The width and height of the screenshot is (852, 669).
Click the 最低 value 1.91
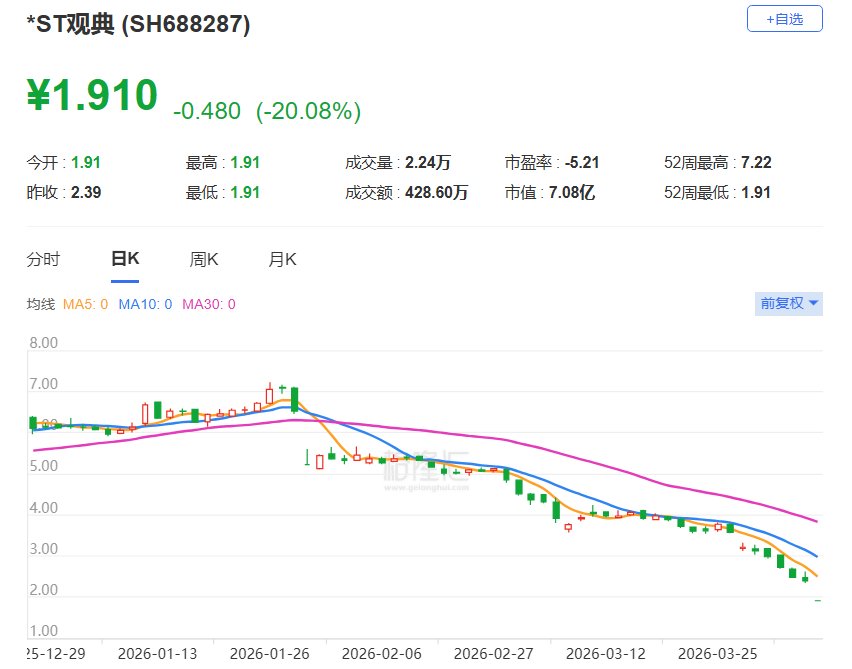(x=245, y=192)
